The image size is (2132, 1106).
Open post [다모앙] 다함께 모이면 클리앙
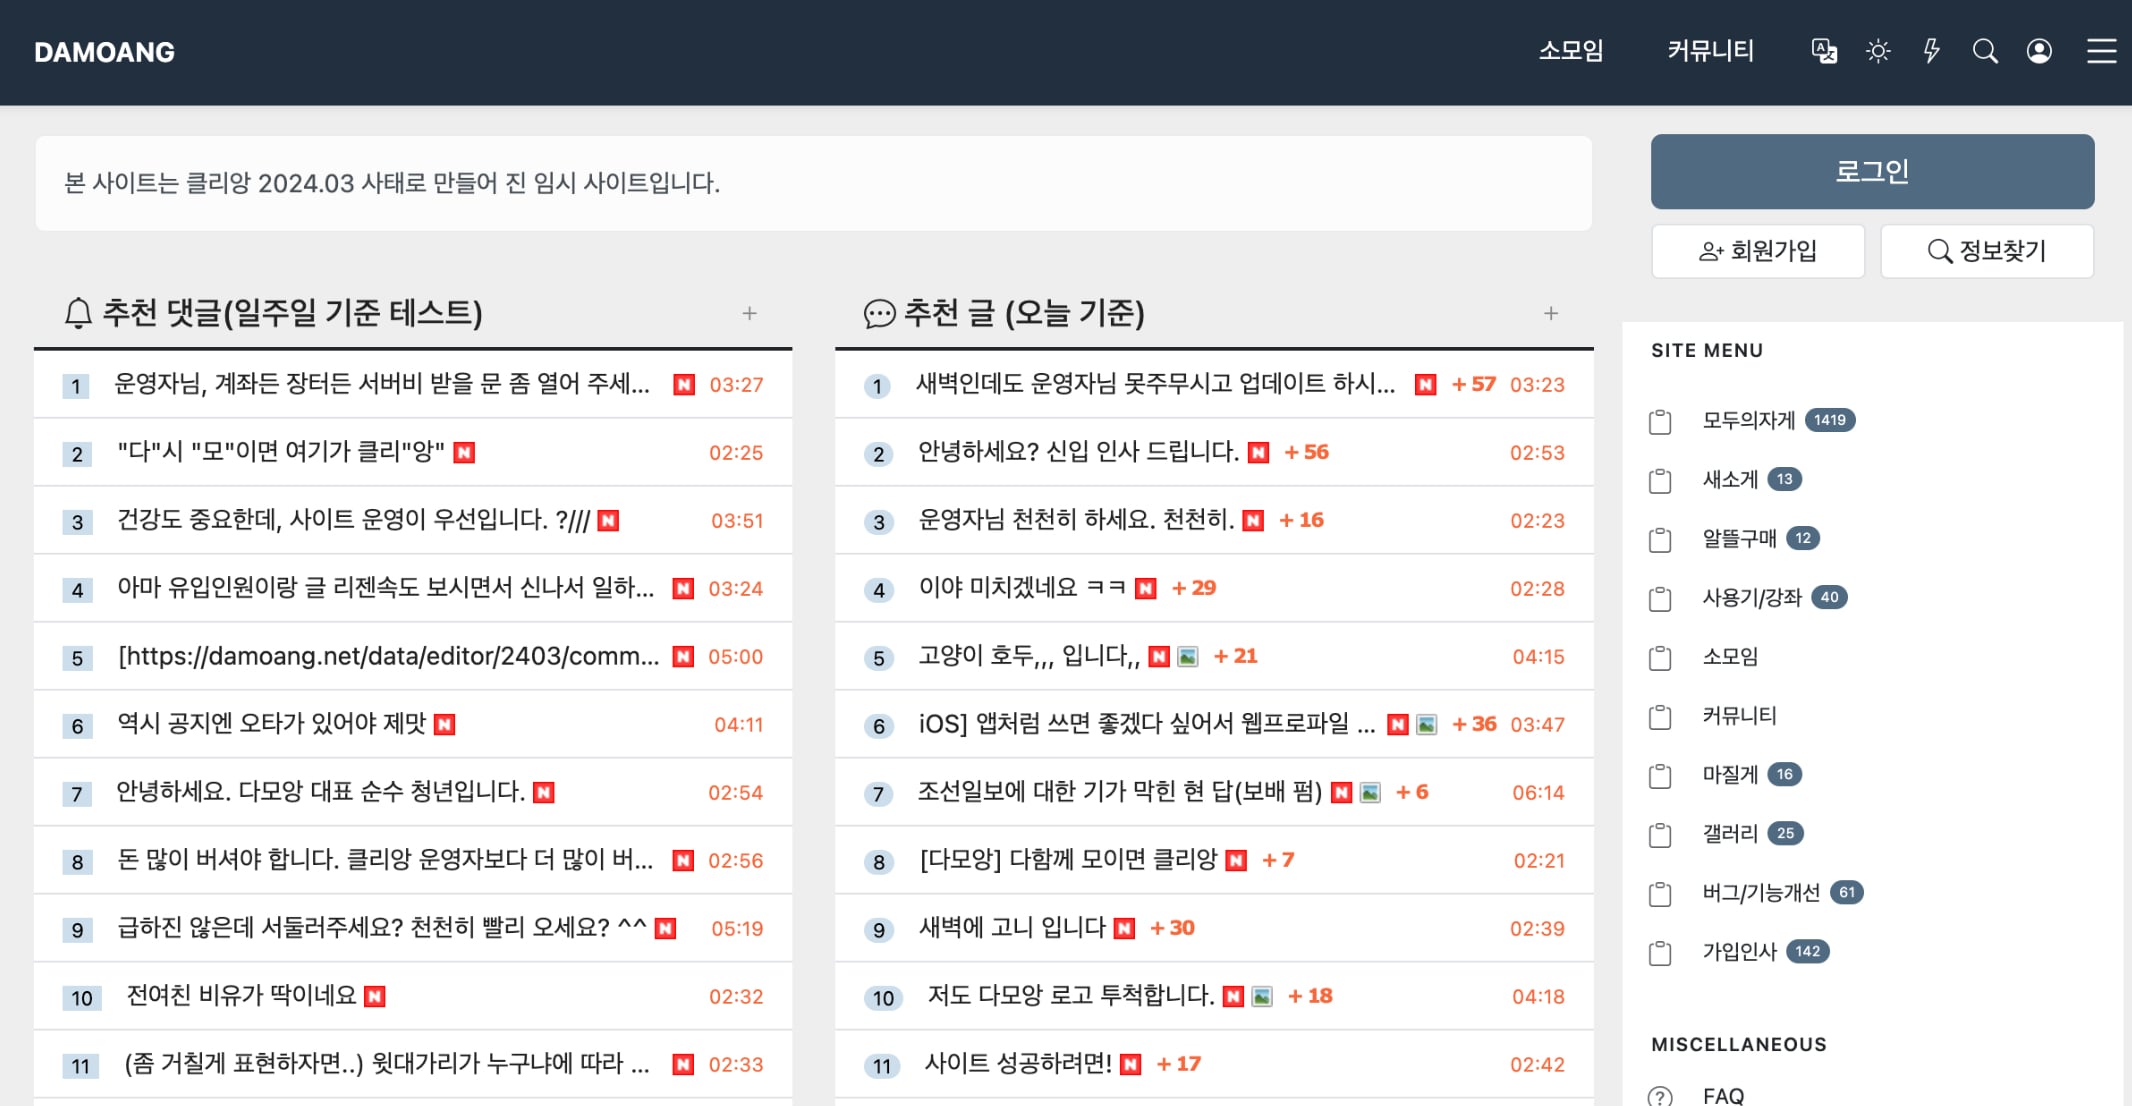1068,860
